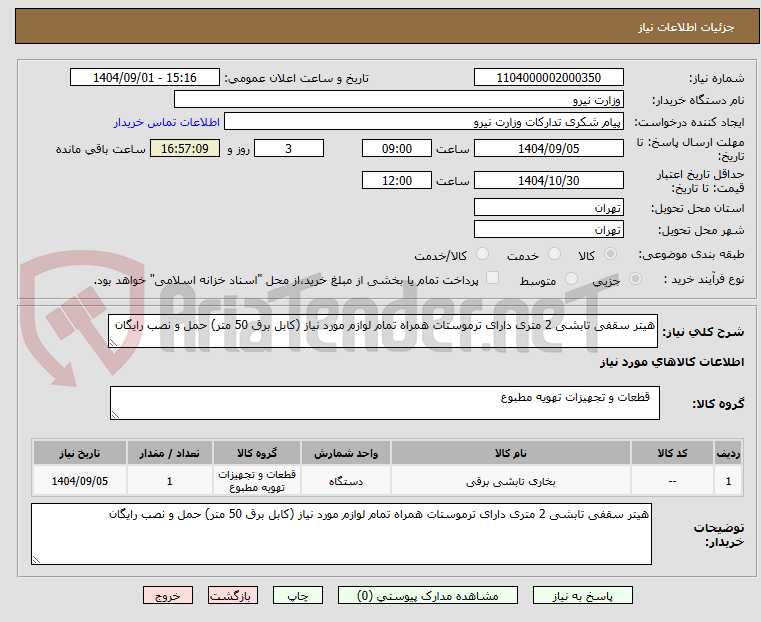Screen dimensions: 761x622
Task: Click the گروه کالا text area
Action: point(384,403)
